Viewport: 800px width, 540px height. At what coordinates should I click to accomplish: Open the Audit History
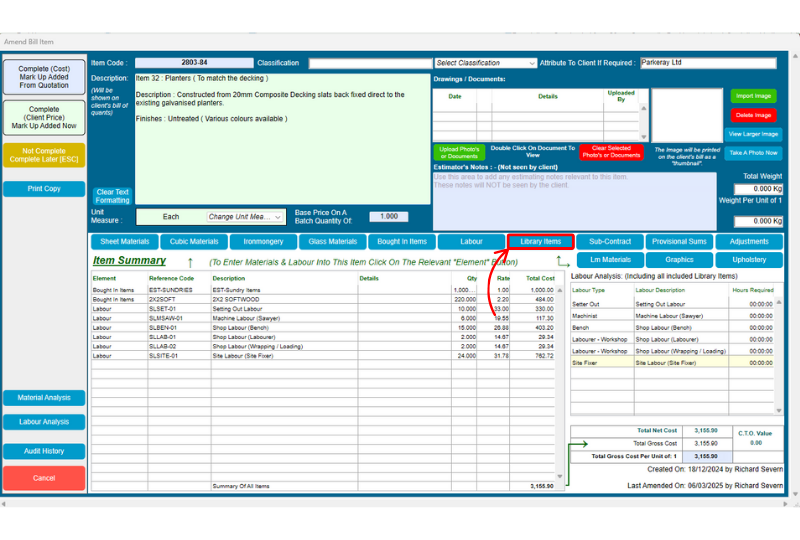click(44, 451)
